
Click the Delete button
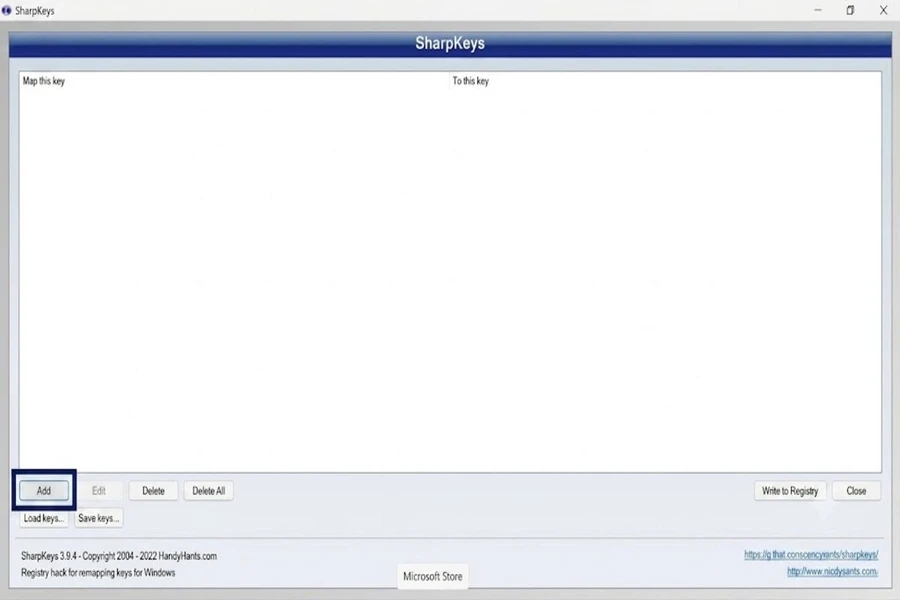coord(153,491)
